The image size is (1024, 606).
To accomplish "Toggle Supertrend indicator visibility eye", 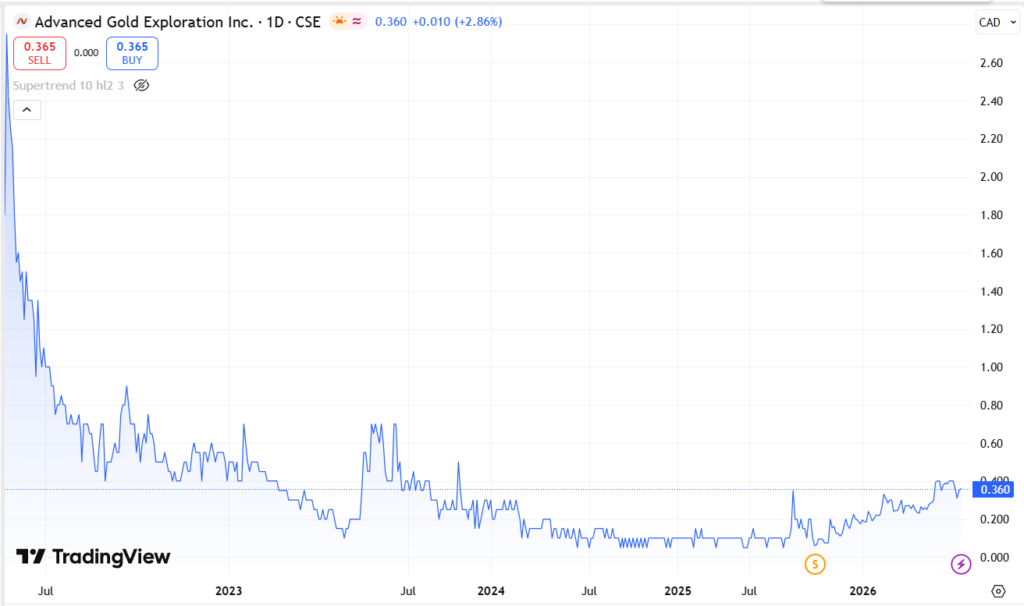I will [141, 85].
